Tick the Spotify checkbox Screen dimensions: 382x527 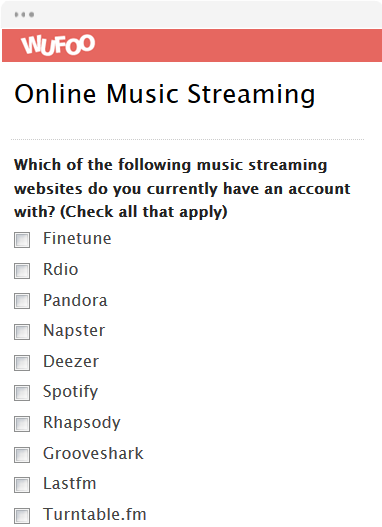coord(22,393)
